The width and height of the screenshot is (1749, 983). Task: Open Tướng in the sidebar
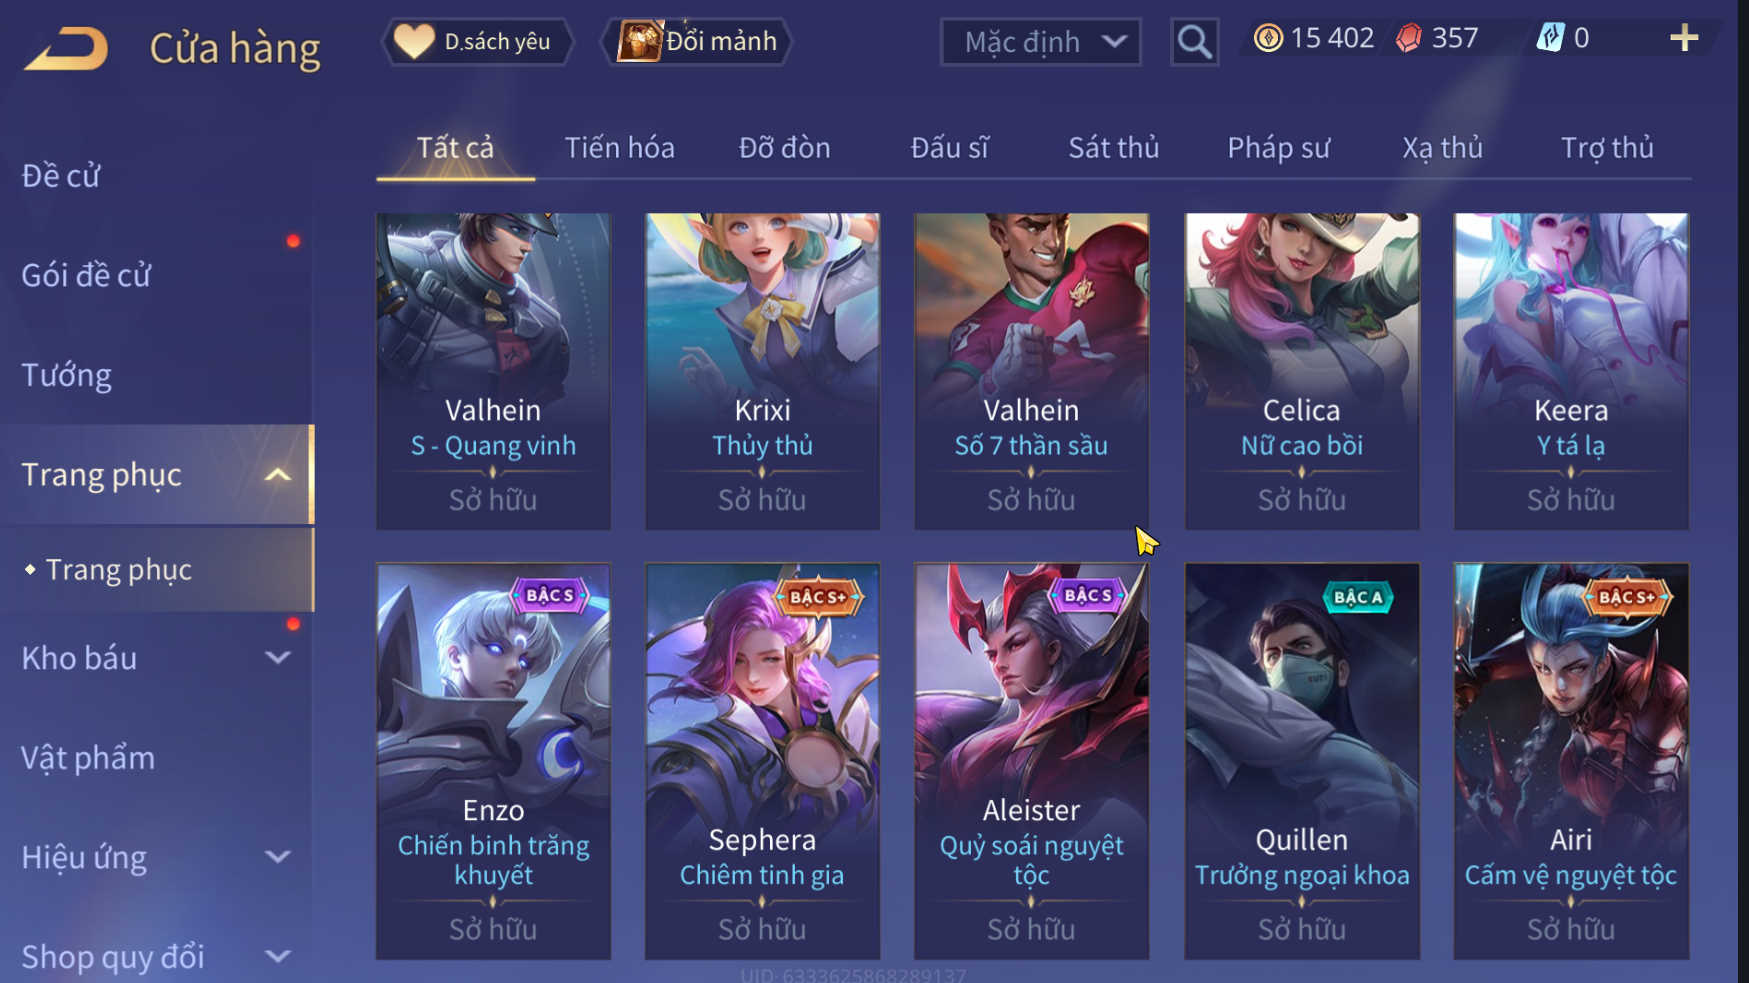[x=66, y=375]
